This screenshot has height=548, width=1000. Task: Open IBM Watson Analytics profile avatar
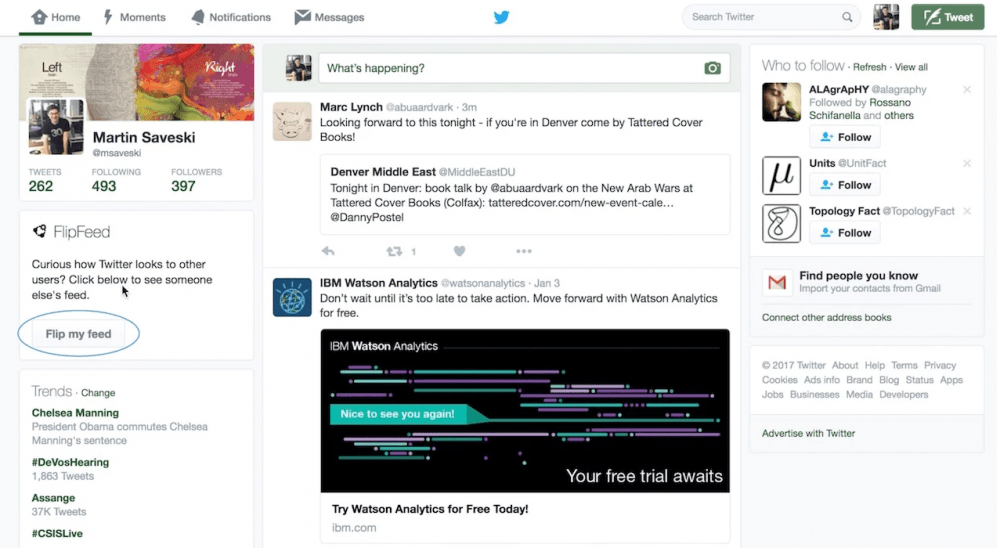[292, 298]
